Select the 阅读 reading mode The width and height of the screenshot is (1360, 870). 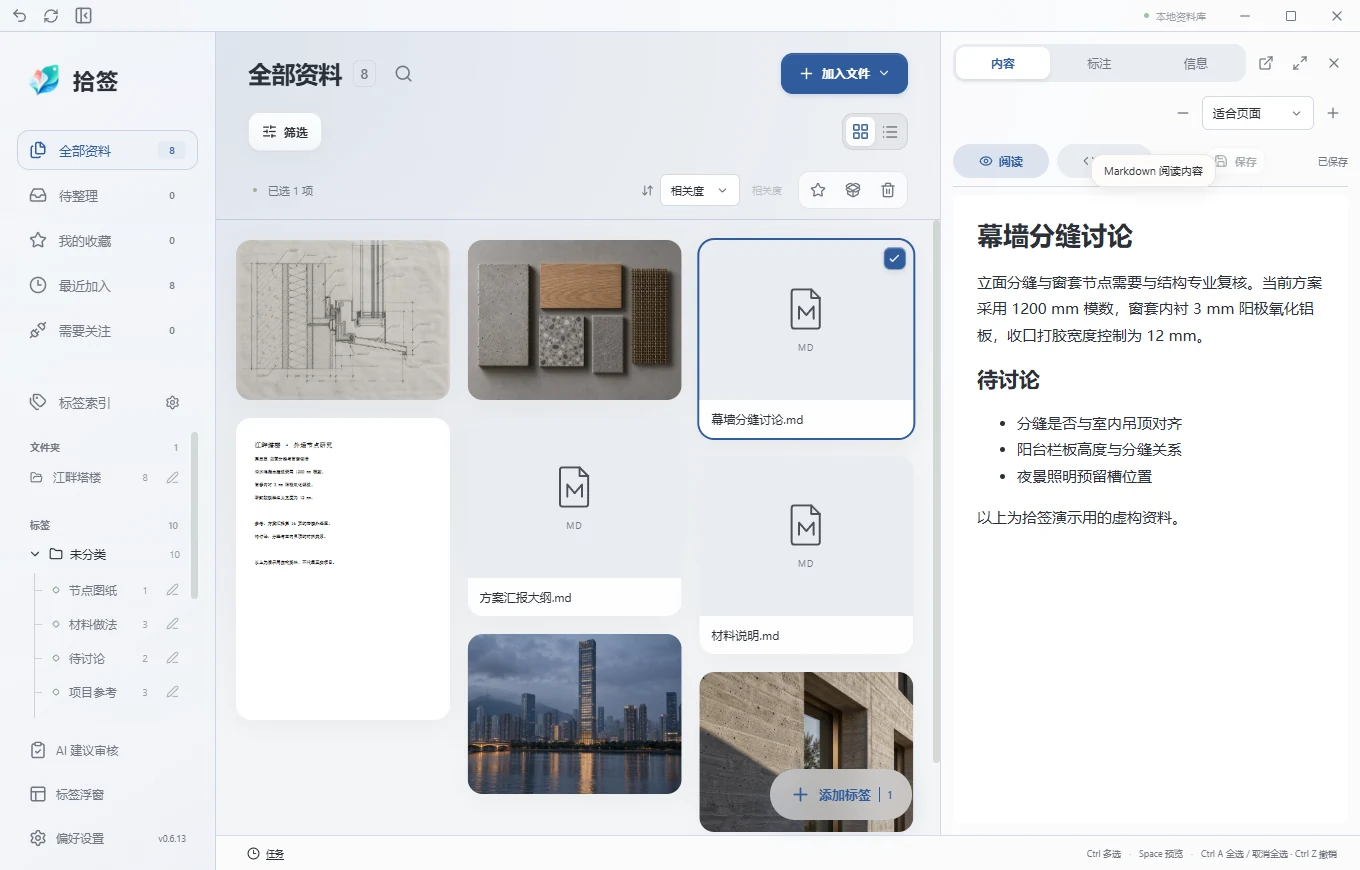point(1001,161)
